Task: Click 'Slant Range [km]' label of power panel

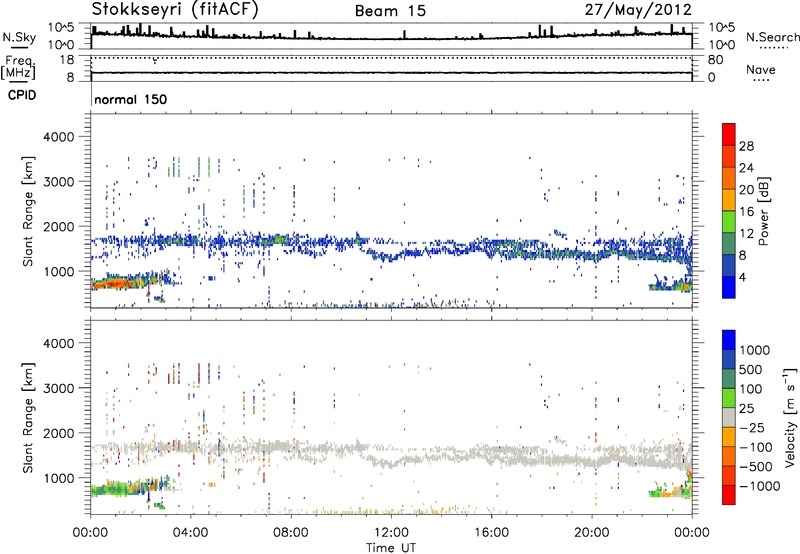Action: (28, 211)
